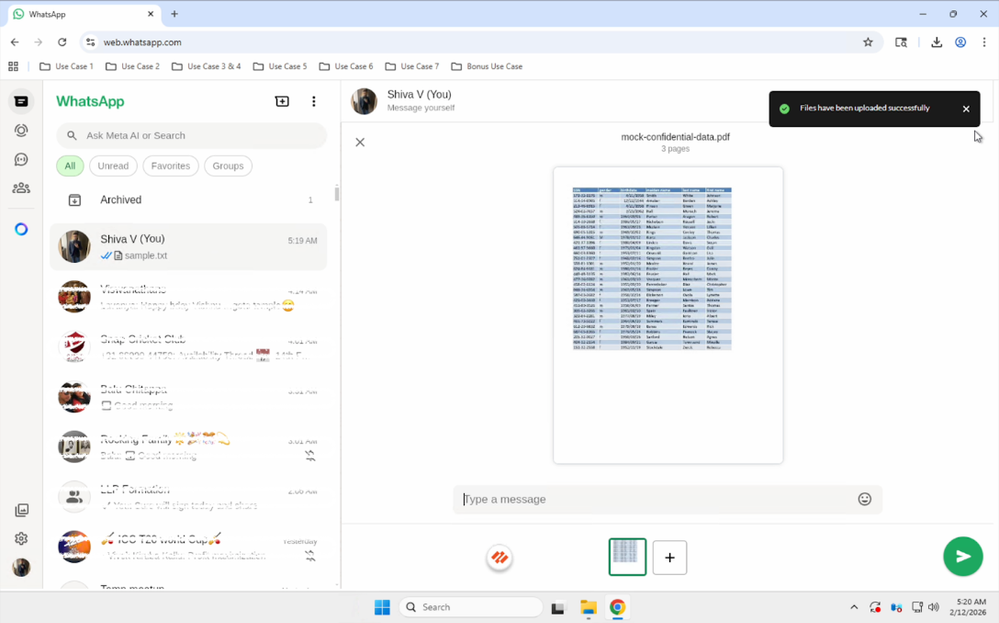Open WhatsApp Settings gear icon

pyautogui.click(x=21, y=539)
